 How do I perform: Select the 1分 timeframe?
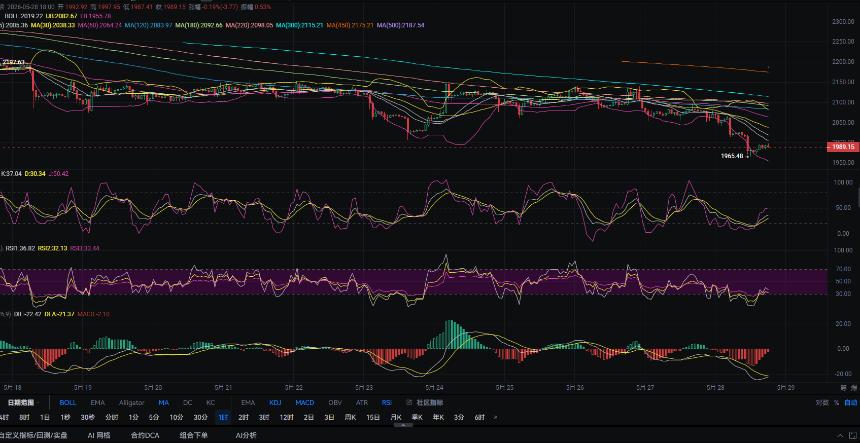(x=133, y=417)
